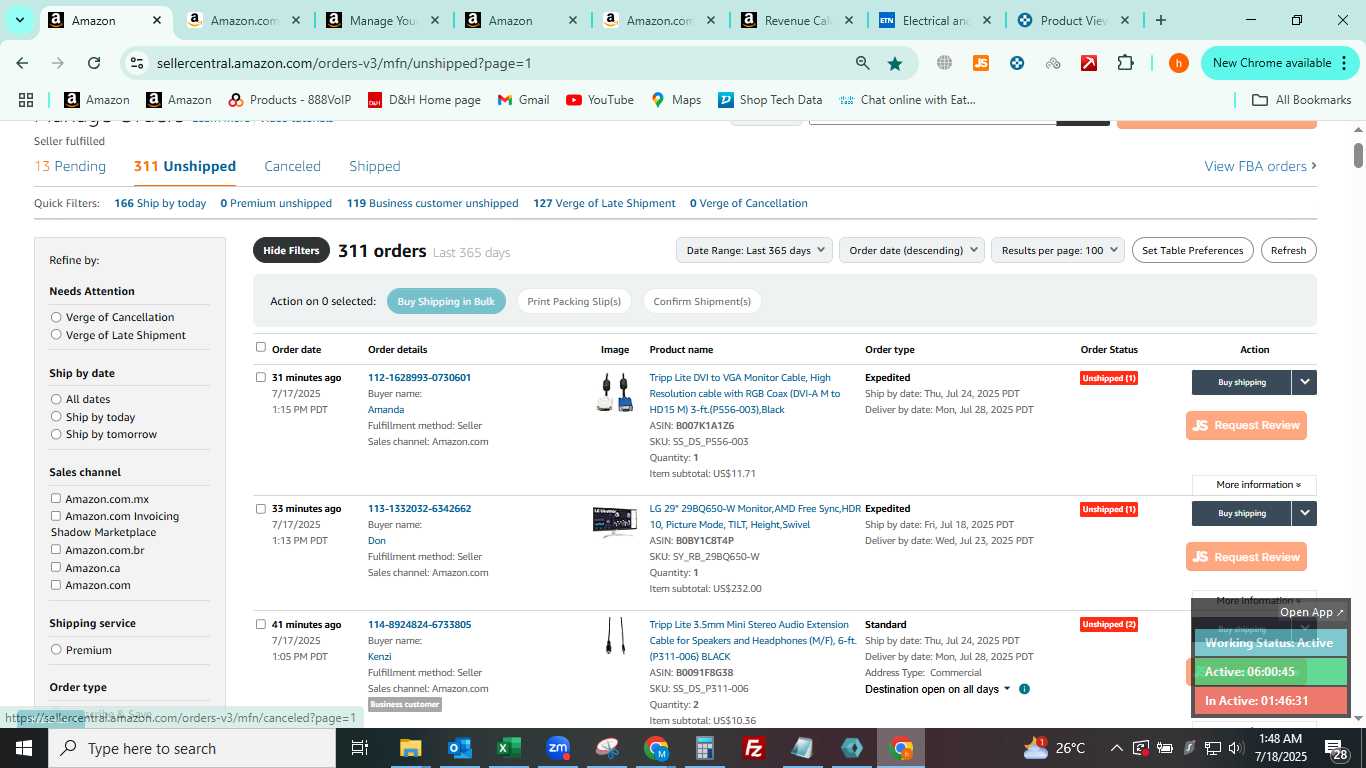
Task: Click Buy Shipping in Bulk button
Action: (446, 301)
